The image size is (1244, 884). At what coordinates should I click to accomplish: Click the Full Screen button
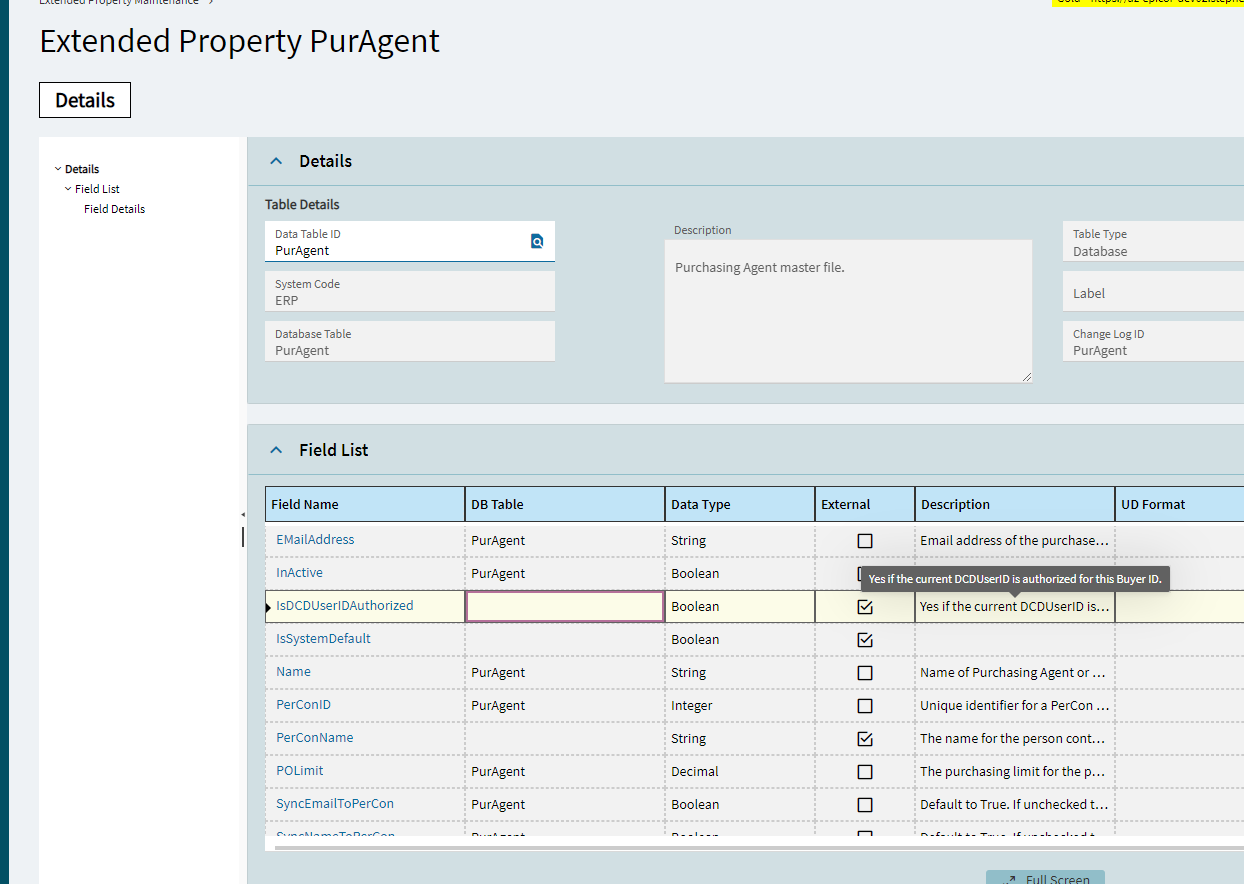pyautogui.click(x=1046, y=879)
